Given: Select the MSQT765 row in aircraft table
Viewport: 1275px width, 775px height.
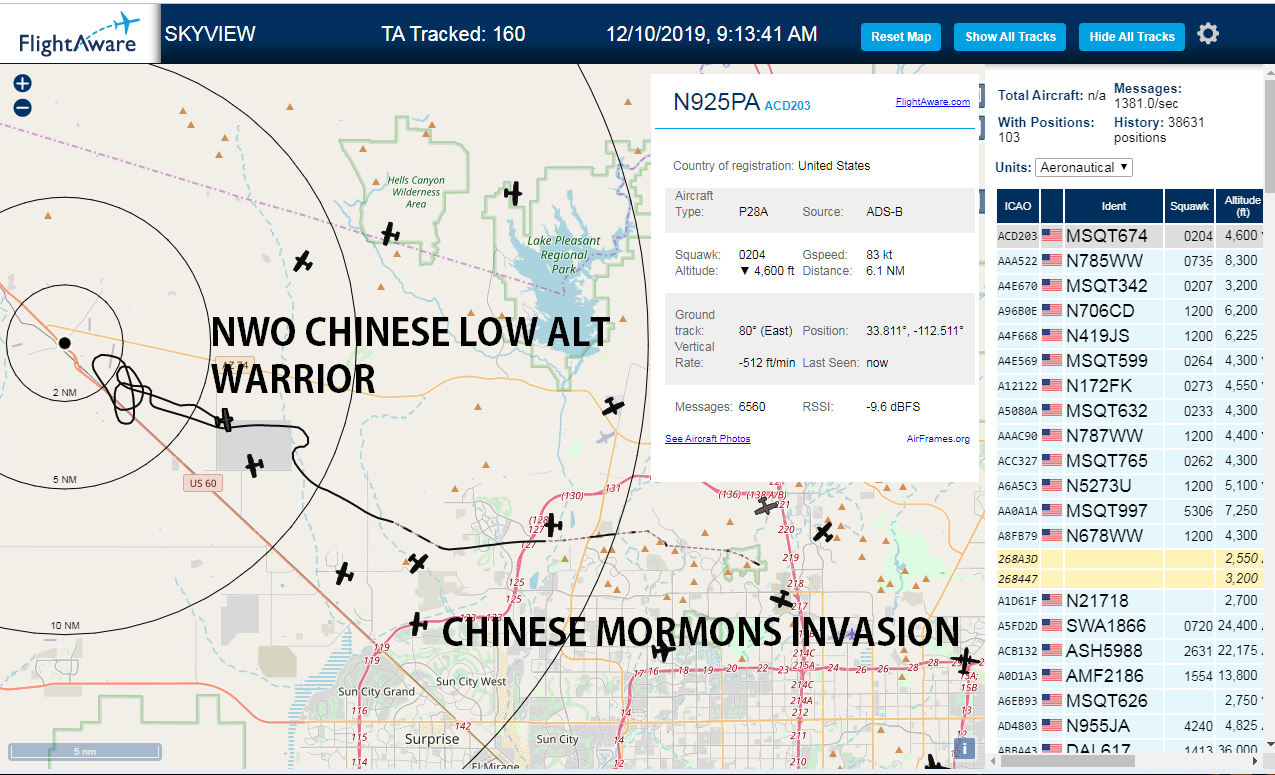Looking at the screenshot, I should tap(1131, 461).
